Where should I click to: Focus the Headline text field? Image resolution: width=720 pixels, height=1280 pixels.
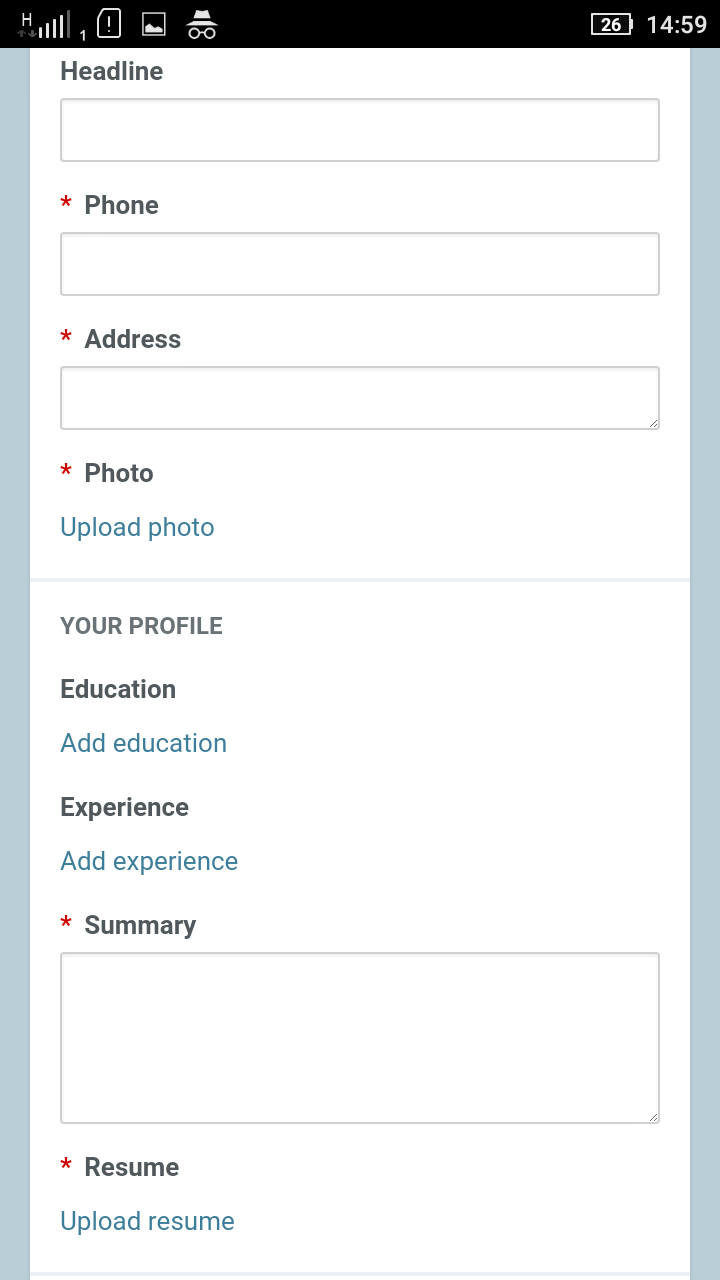tap(360, 130)
